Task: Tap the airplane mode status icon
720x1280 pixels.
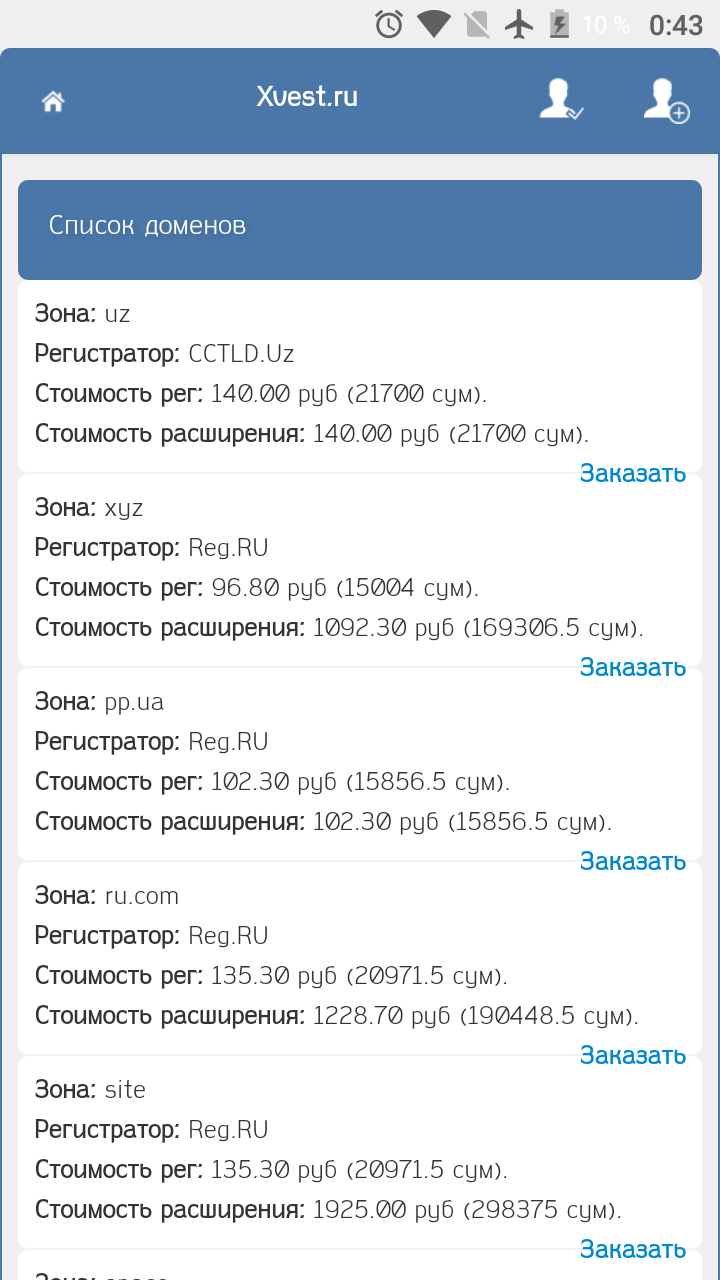Action: pos(519,24)
